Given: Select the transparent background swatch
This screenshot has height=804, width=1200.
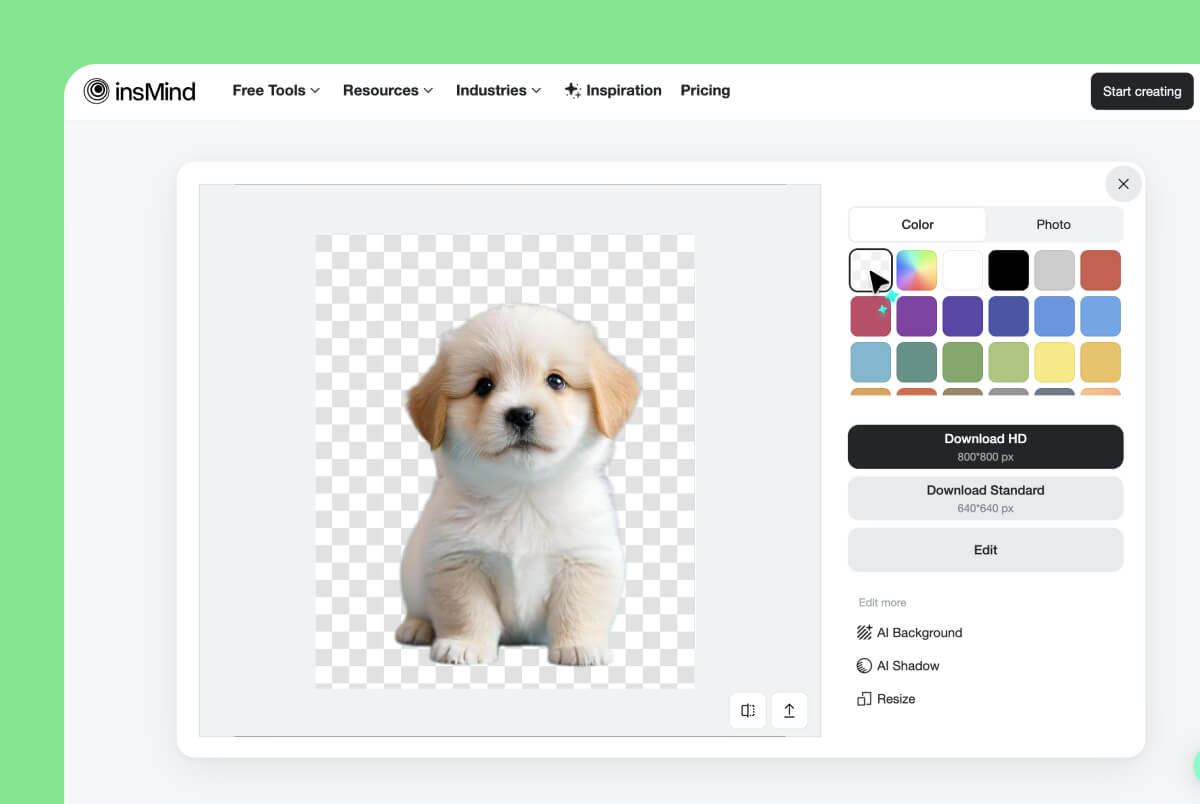Looking at the screenshot, I should [870, 270].
